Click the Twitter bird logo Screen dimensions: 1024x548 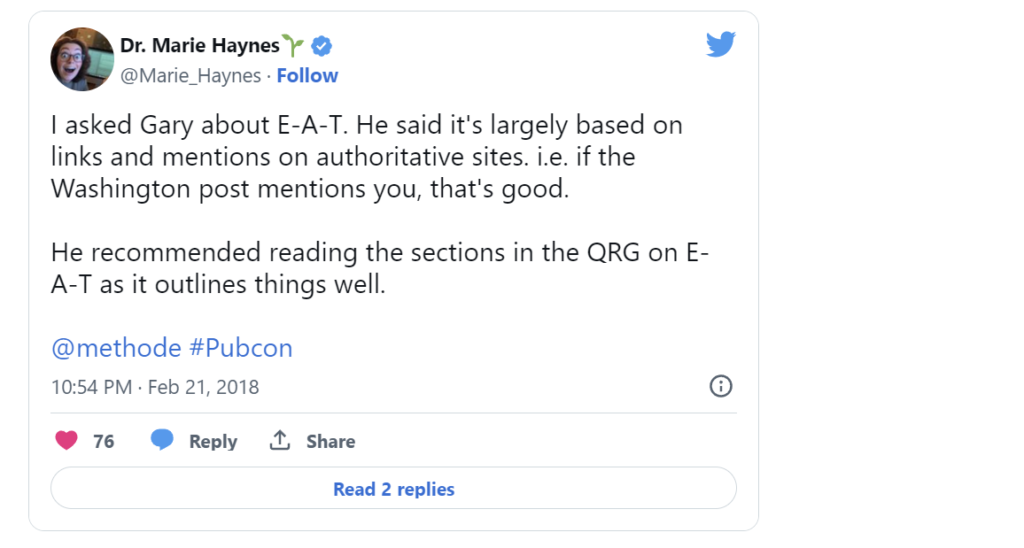720,44
